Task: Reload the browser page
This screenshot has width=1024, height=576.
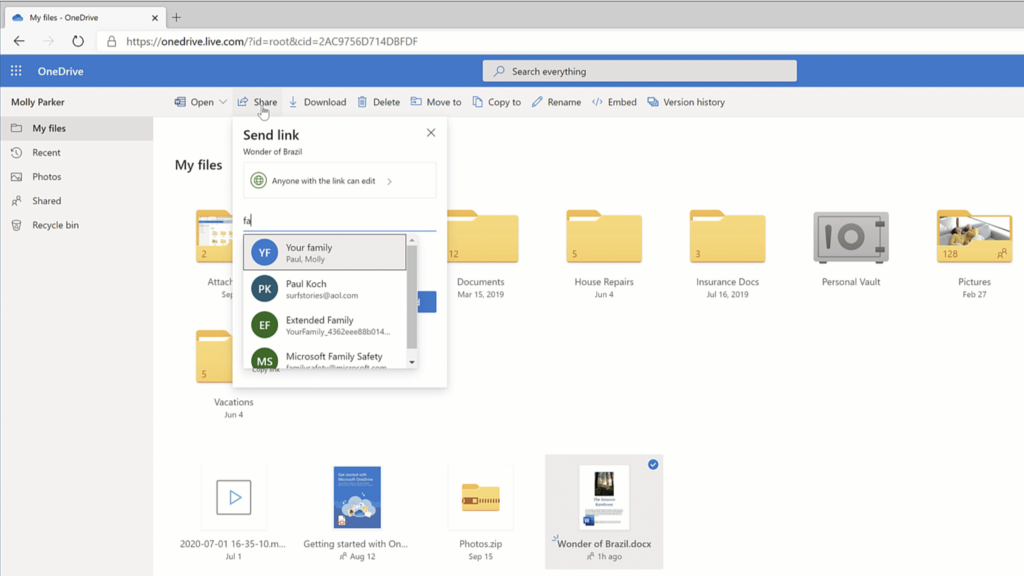Action: (x=78, y=41)
